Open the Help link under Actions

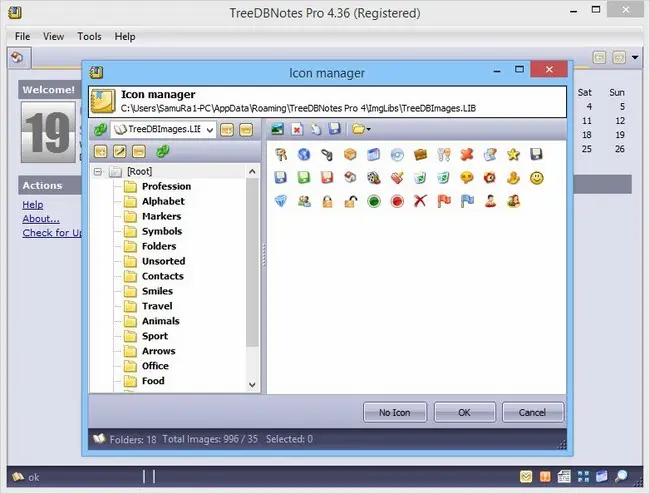[33, 205]
